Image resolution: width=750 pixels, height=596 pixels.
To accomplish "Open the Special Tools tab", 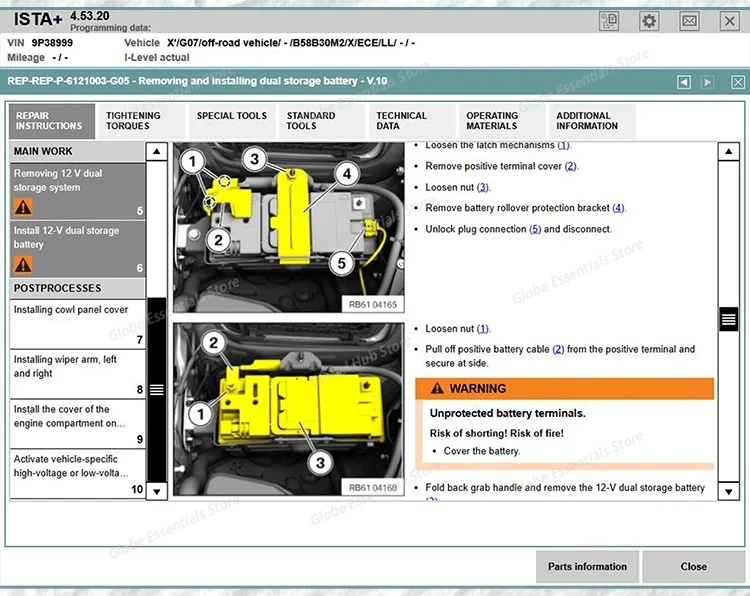I will pyautogui.click(x=232, y=121).
